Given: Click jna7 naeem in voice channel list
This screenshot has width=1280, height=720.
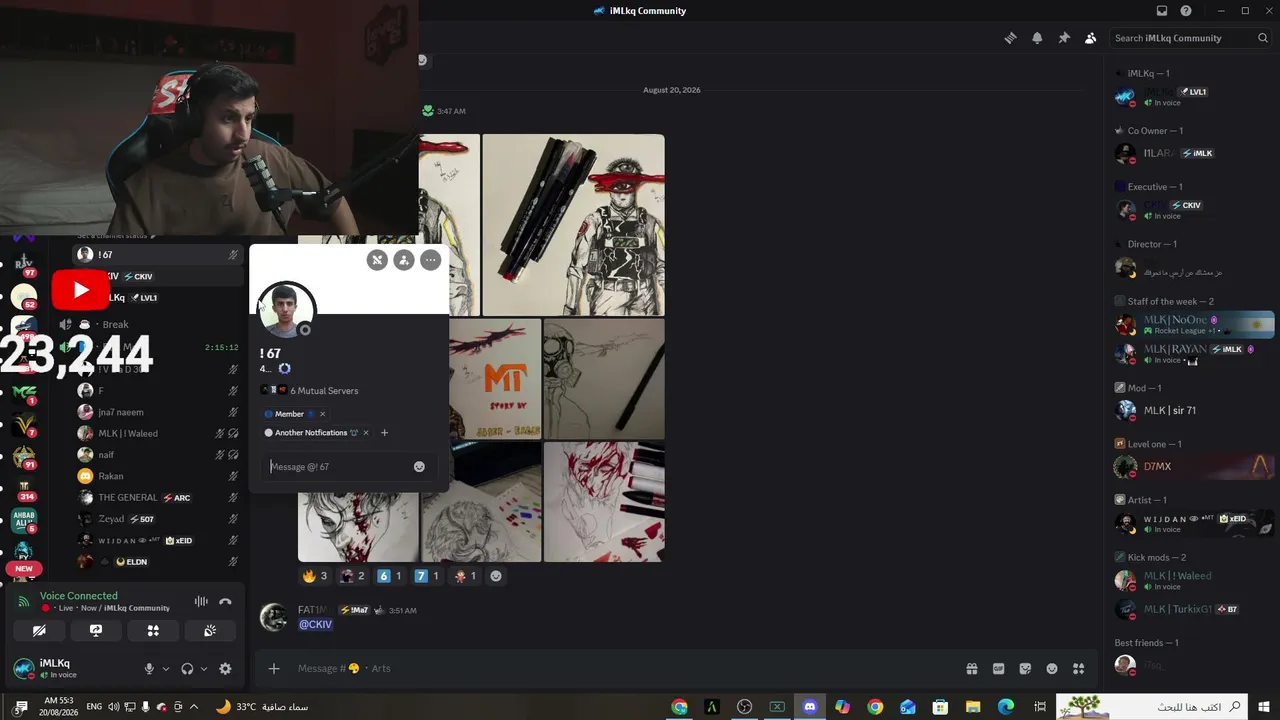Looking at the screenshot, I should tap(159, 412).
